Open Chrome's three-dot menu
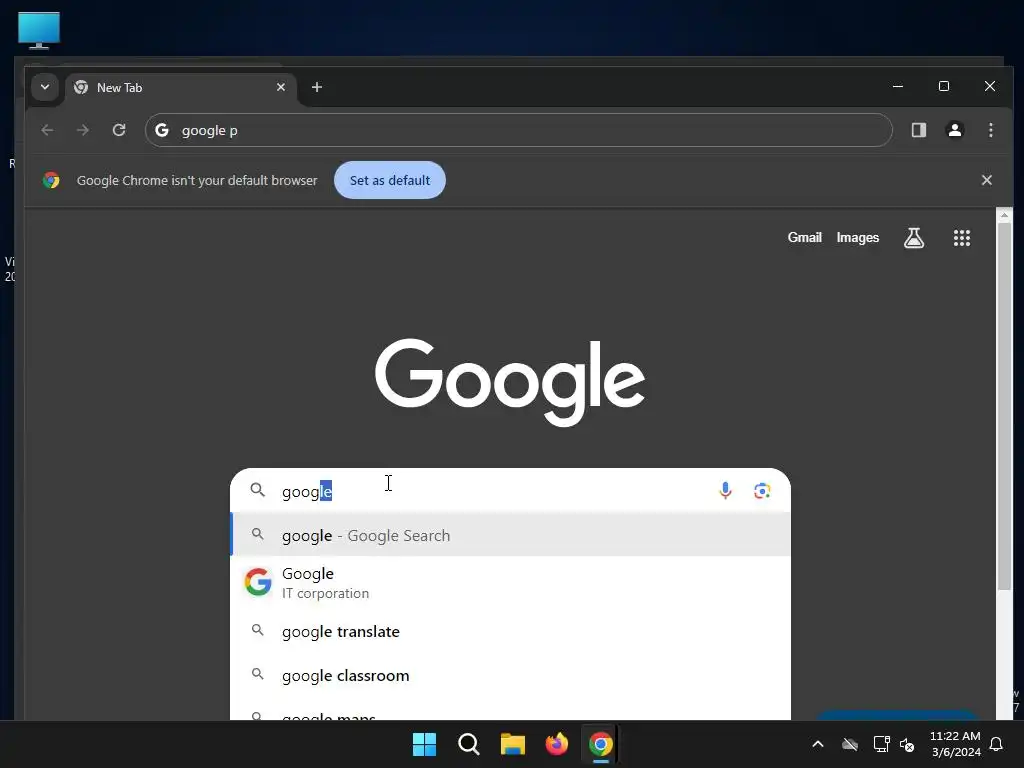Image resolution: width=1024 pixels, height=768 pixels. click(x=991, y=130)
